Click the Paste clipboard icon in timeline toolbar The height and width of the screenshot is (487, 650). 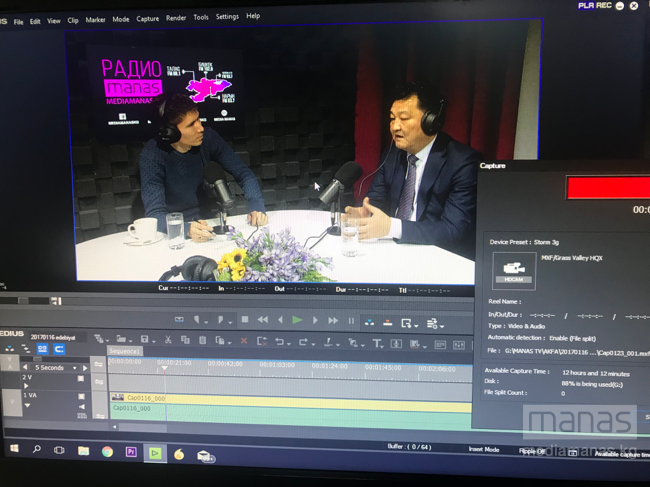pos(203,340)
